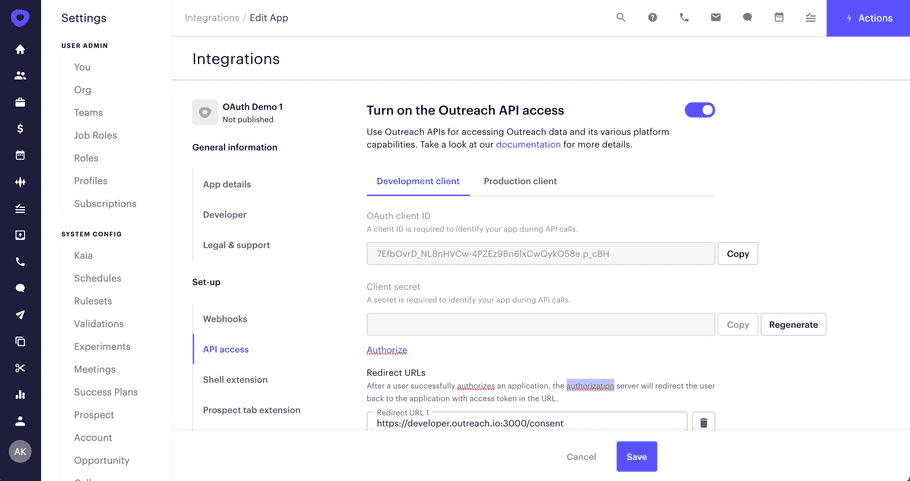Open Validations settings
Image resolution: width=910 pixels, height=481 pixels.
[x=99, y=324]
